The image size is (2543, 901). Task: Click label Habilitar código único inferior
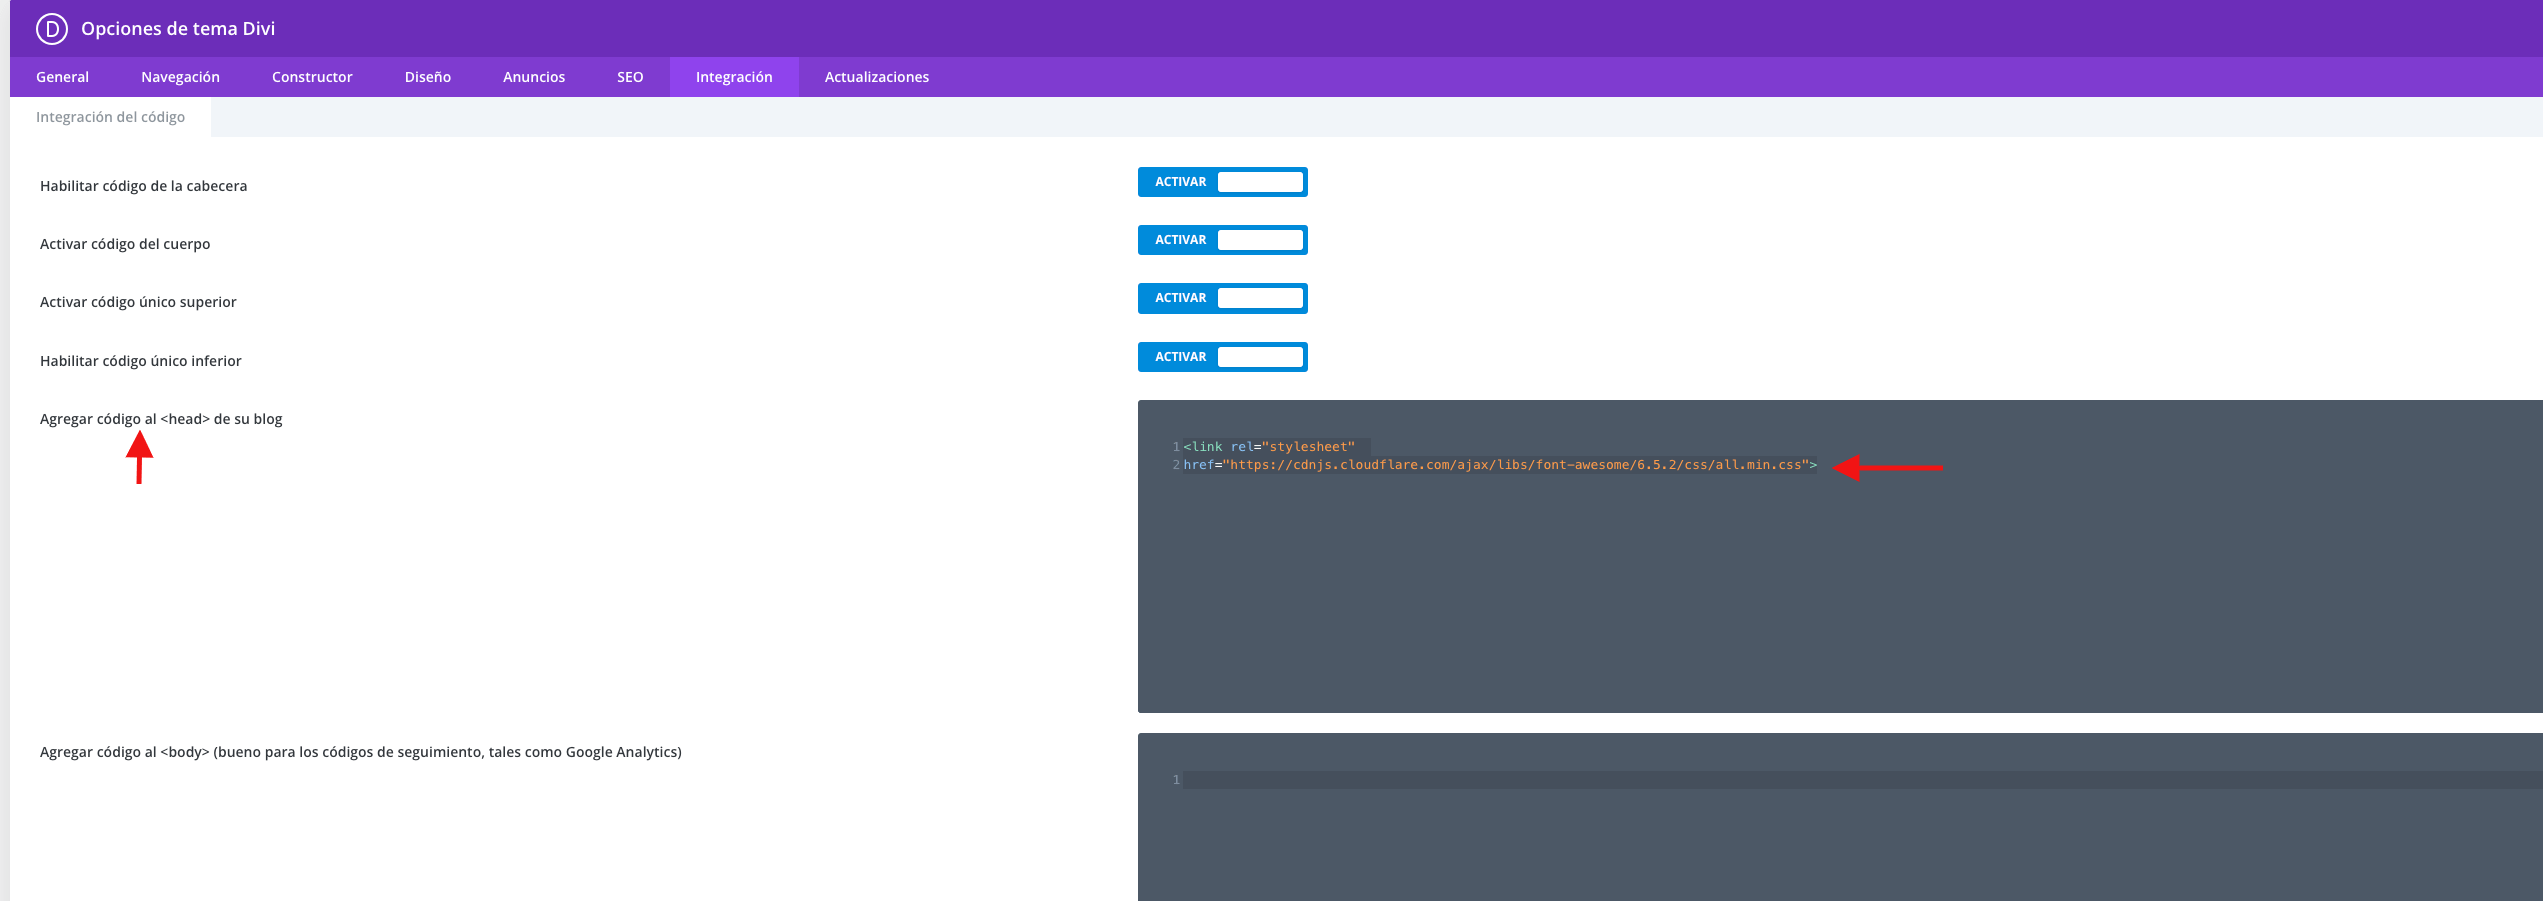tap(141, 361)
